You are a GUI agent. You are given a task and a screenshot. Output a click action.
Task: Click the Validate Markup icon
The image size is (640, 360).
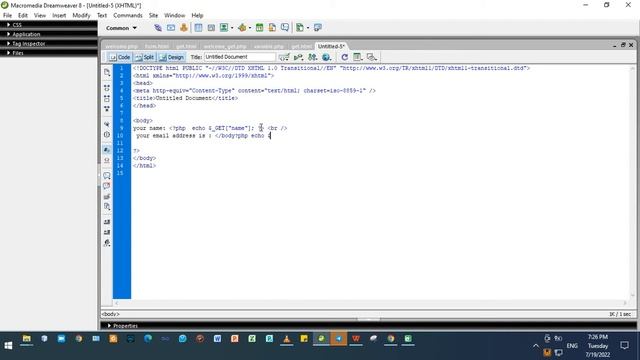[298, 57]
